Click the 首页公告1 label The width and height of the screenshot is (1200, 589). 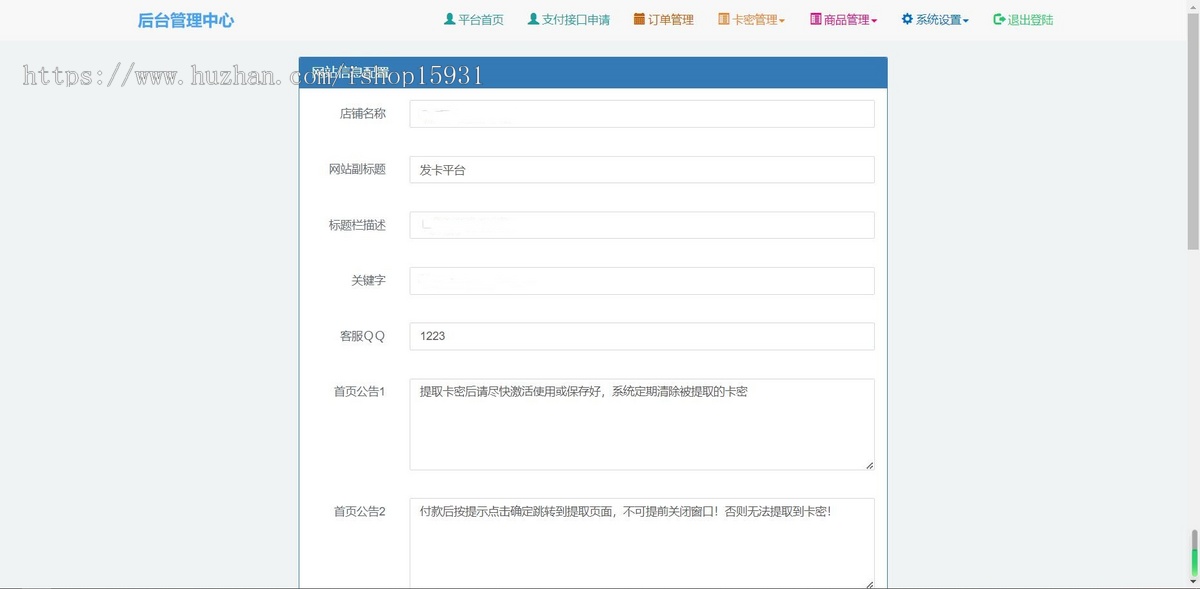359,392
